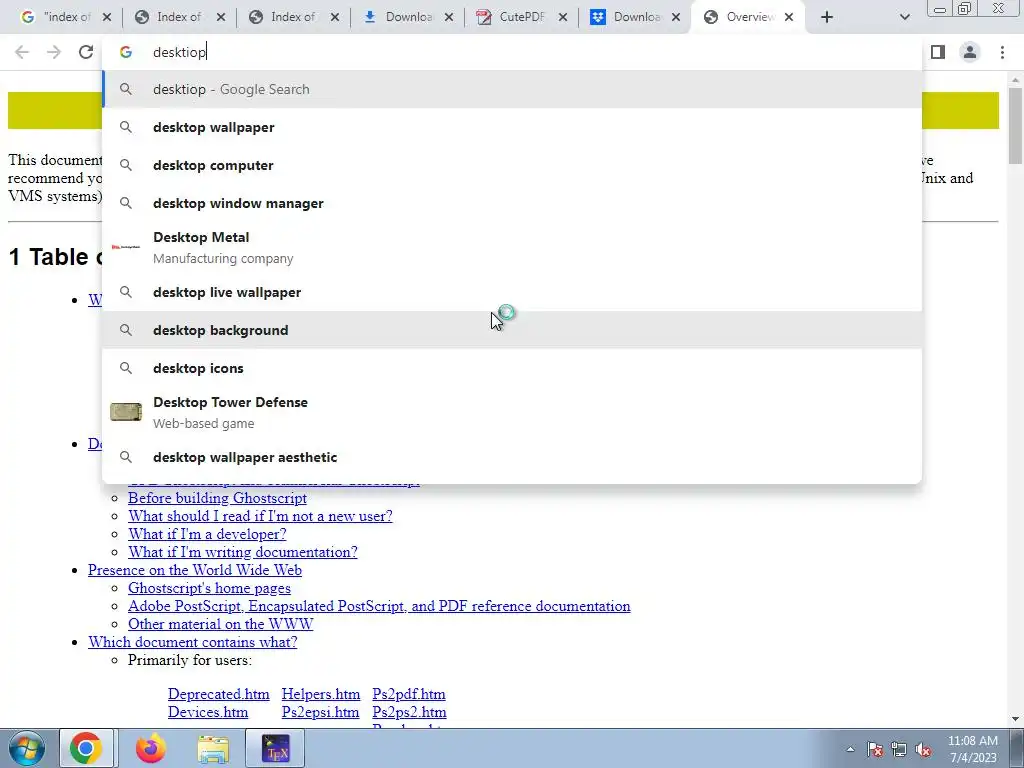Open the Chrome three-dot menu
This screenshot has height=768, width=1024.
1002,52
